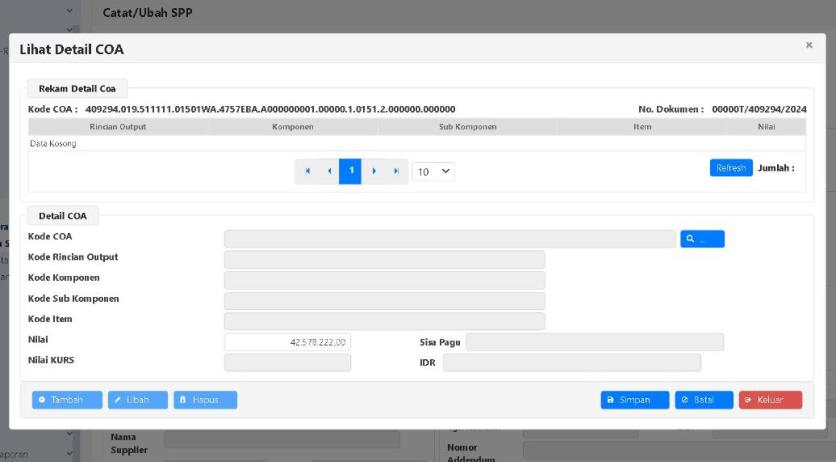Screen dimensions: 836x462
Task: Save with the Simpan button
Action: click(635, 400)
